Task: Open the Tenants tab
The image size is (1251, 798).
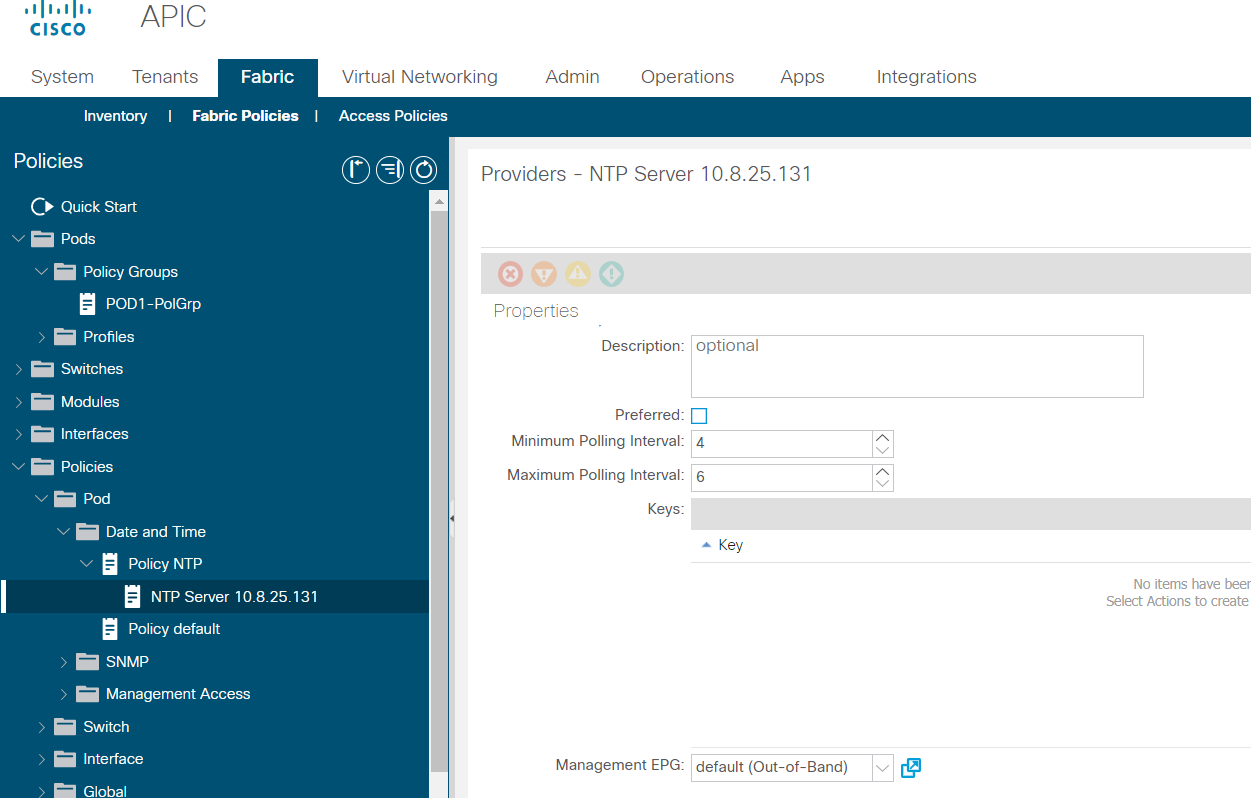Action: [165, 77]
